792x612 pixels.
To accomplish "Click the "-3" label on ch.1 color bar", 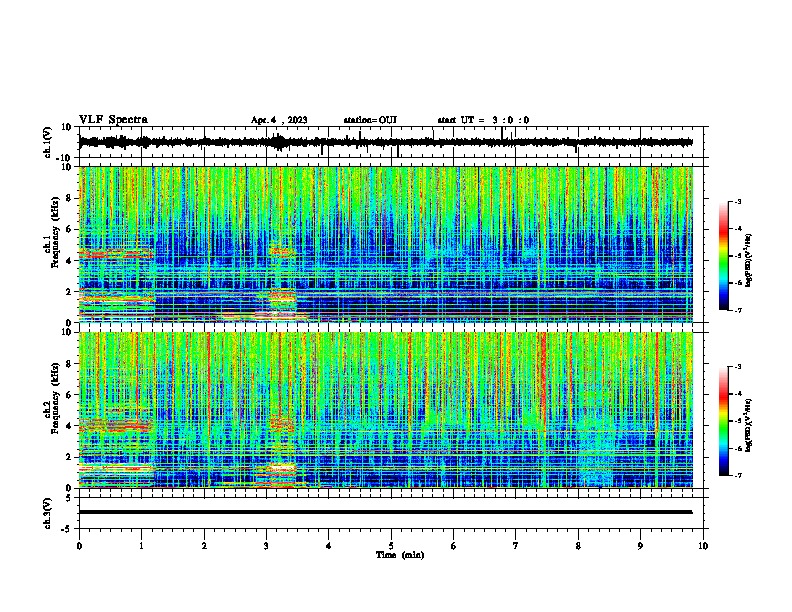I will tap(737, 201).
